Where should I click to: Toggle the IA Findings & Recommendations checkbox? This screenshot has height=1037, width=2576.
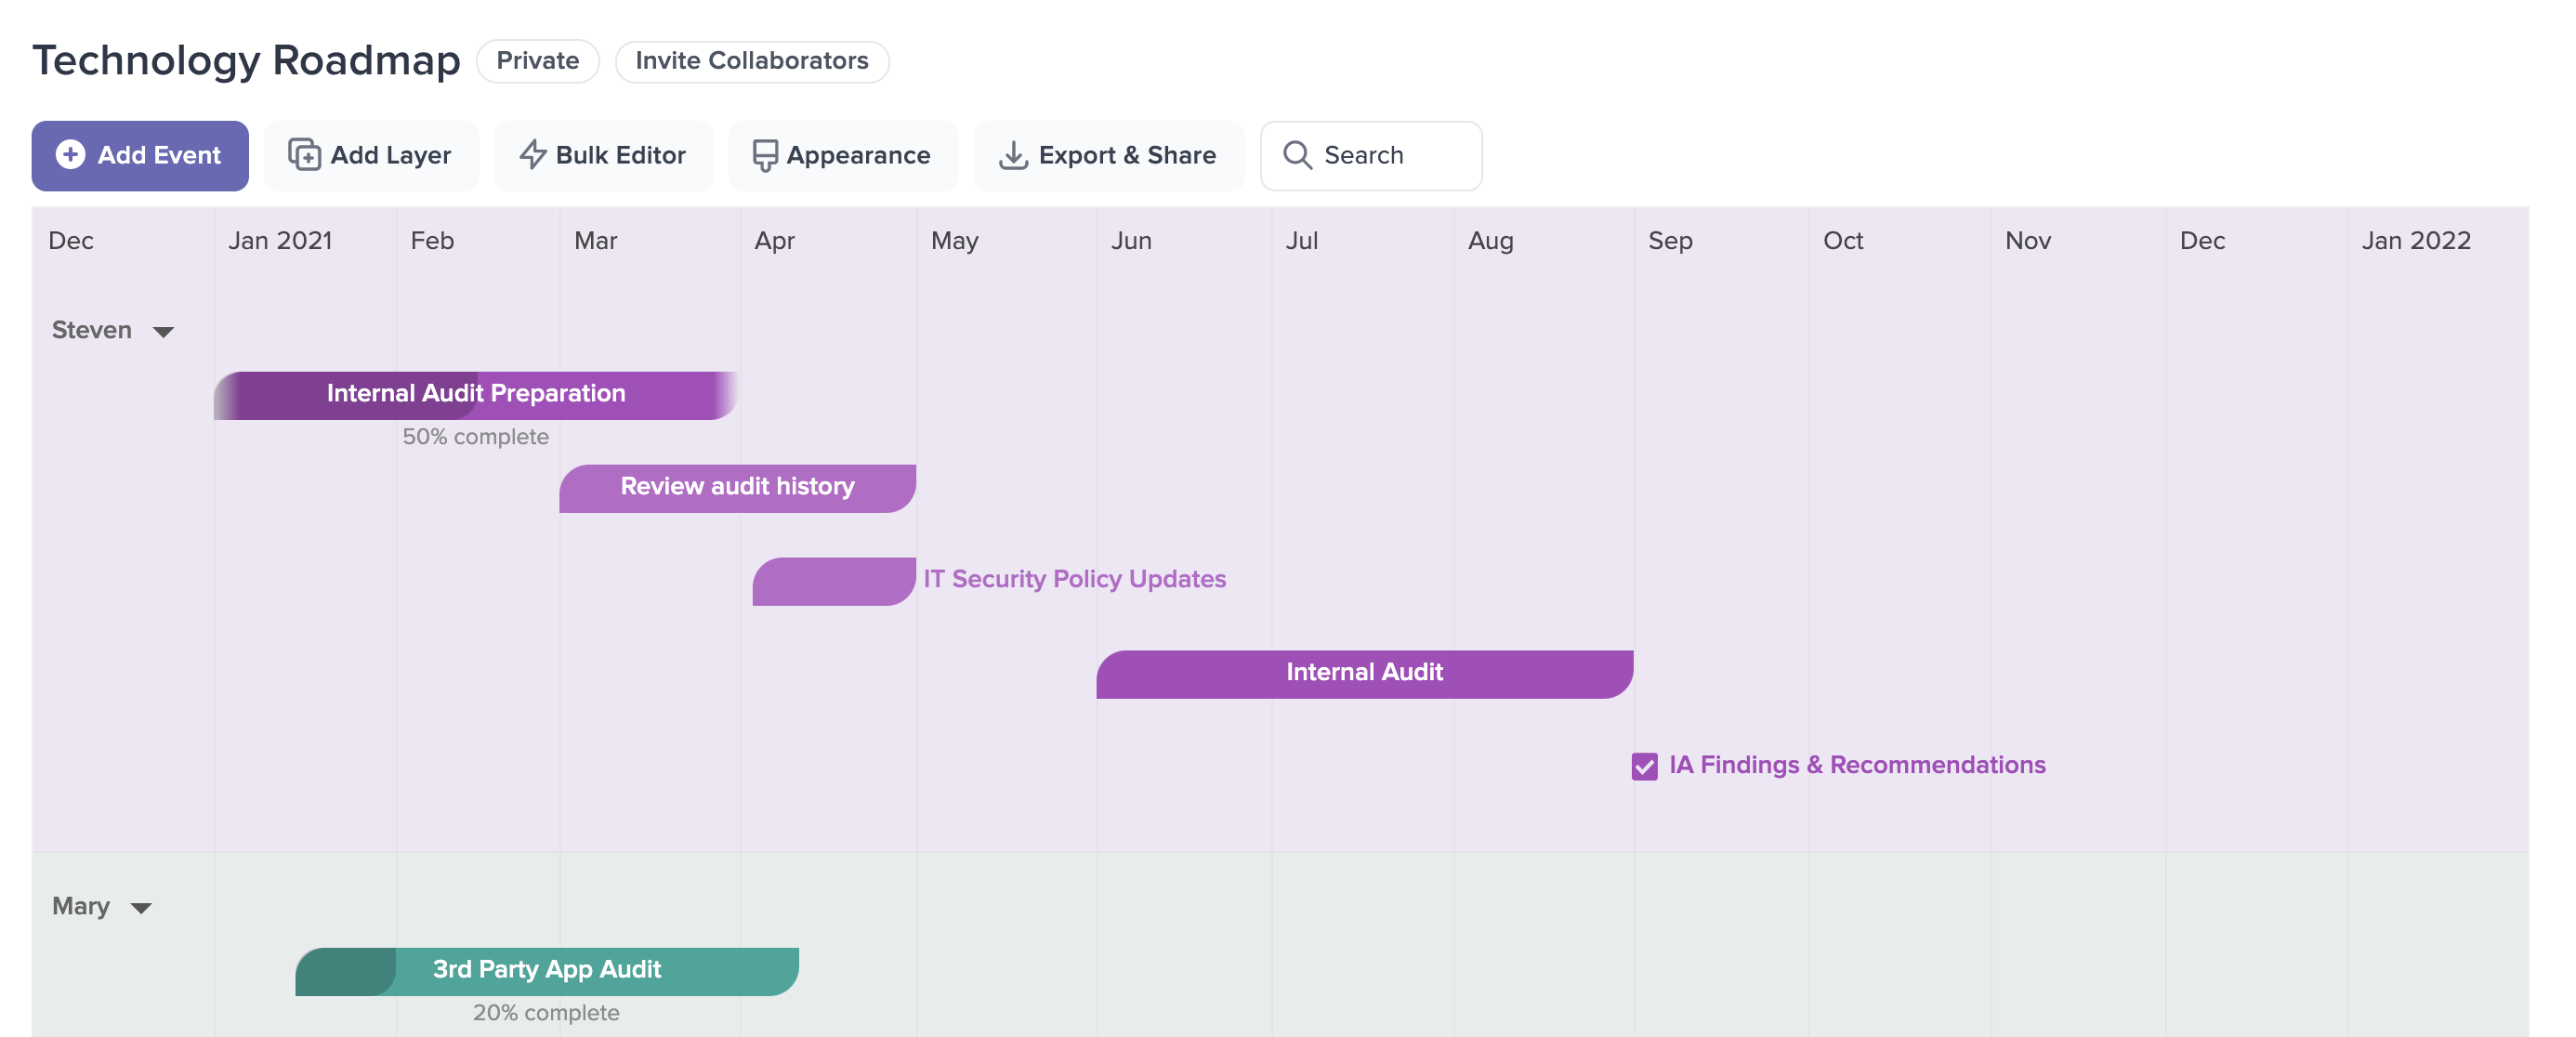point(1644,766)
